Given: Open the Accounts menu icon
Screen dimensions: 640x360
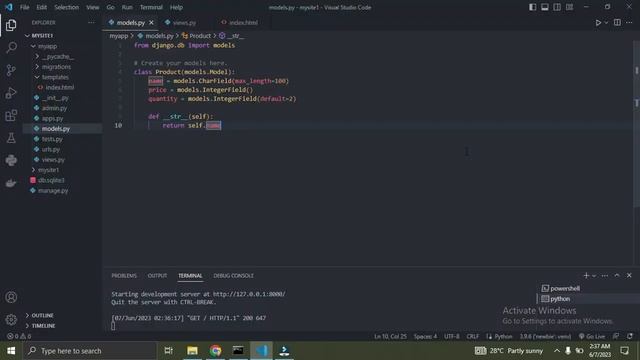Looking at the screenshot, I should tap(11, 297).
